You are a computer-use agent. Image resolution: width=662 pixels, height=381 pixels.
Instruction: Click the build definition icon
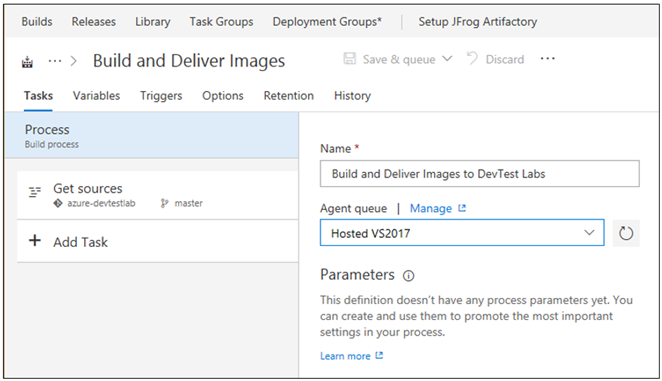click(27, 62)
